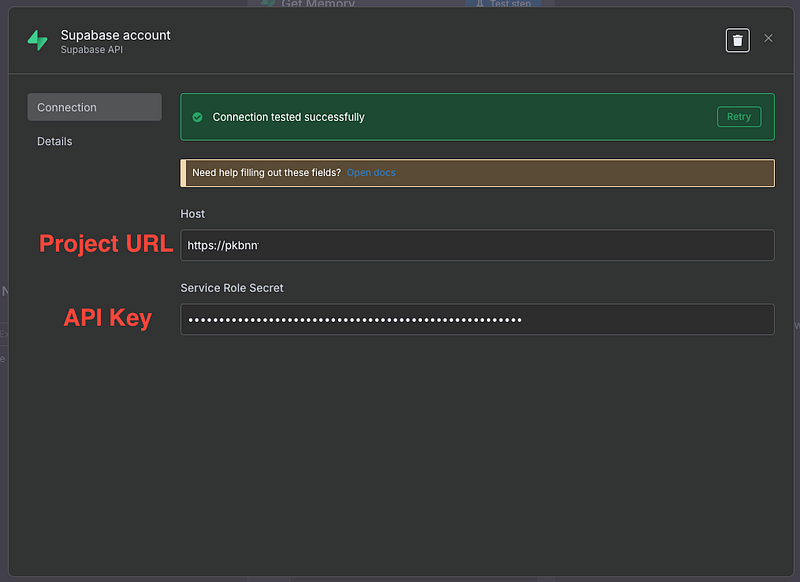Click the red Project URL annotation
This screenshot has width=800, height=582.
pyautogui.click(x=105, y=243)
